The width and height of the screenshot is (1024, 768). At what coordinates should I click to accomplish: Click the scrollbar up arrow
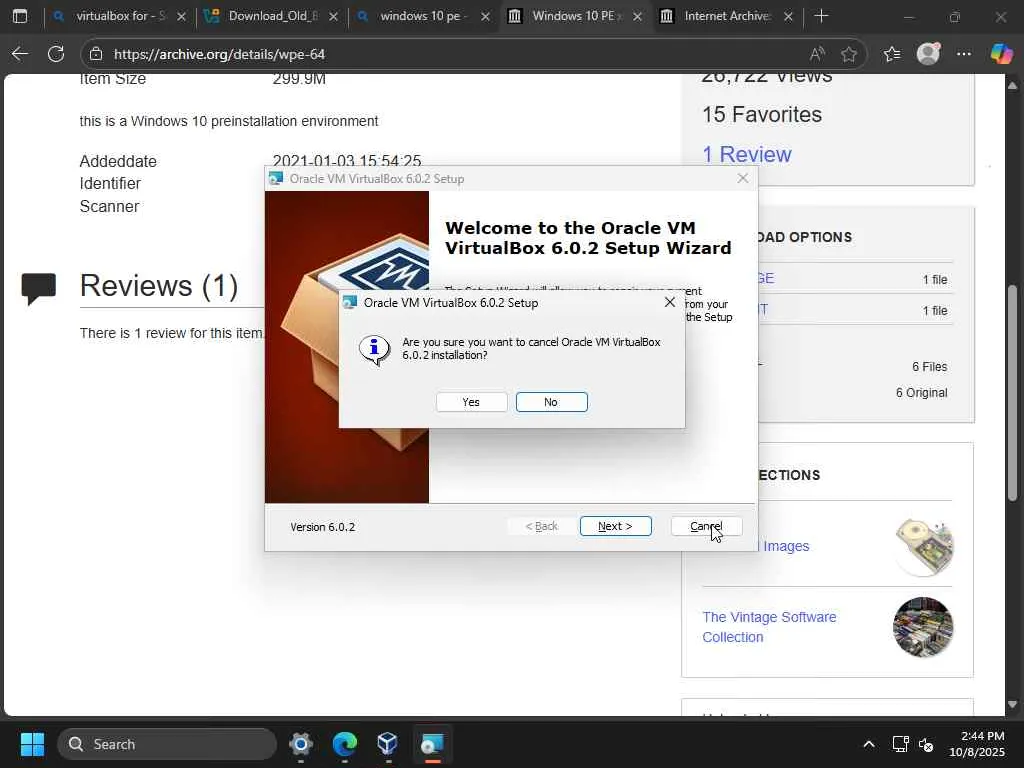1012,86
